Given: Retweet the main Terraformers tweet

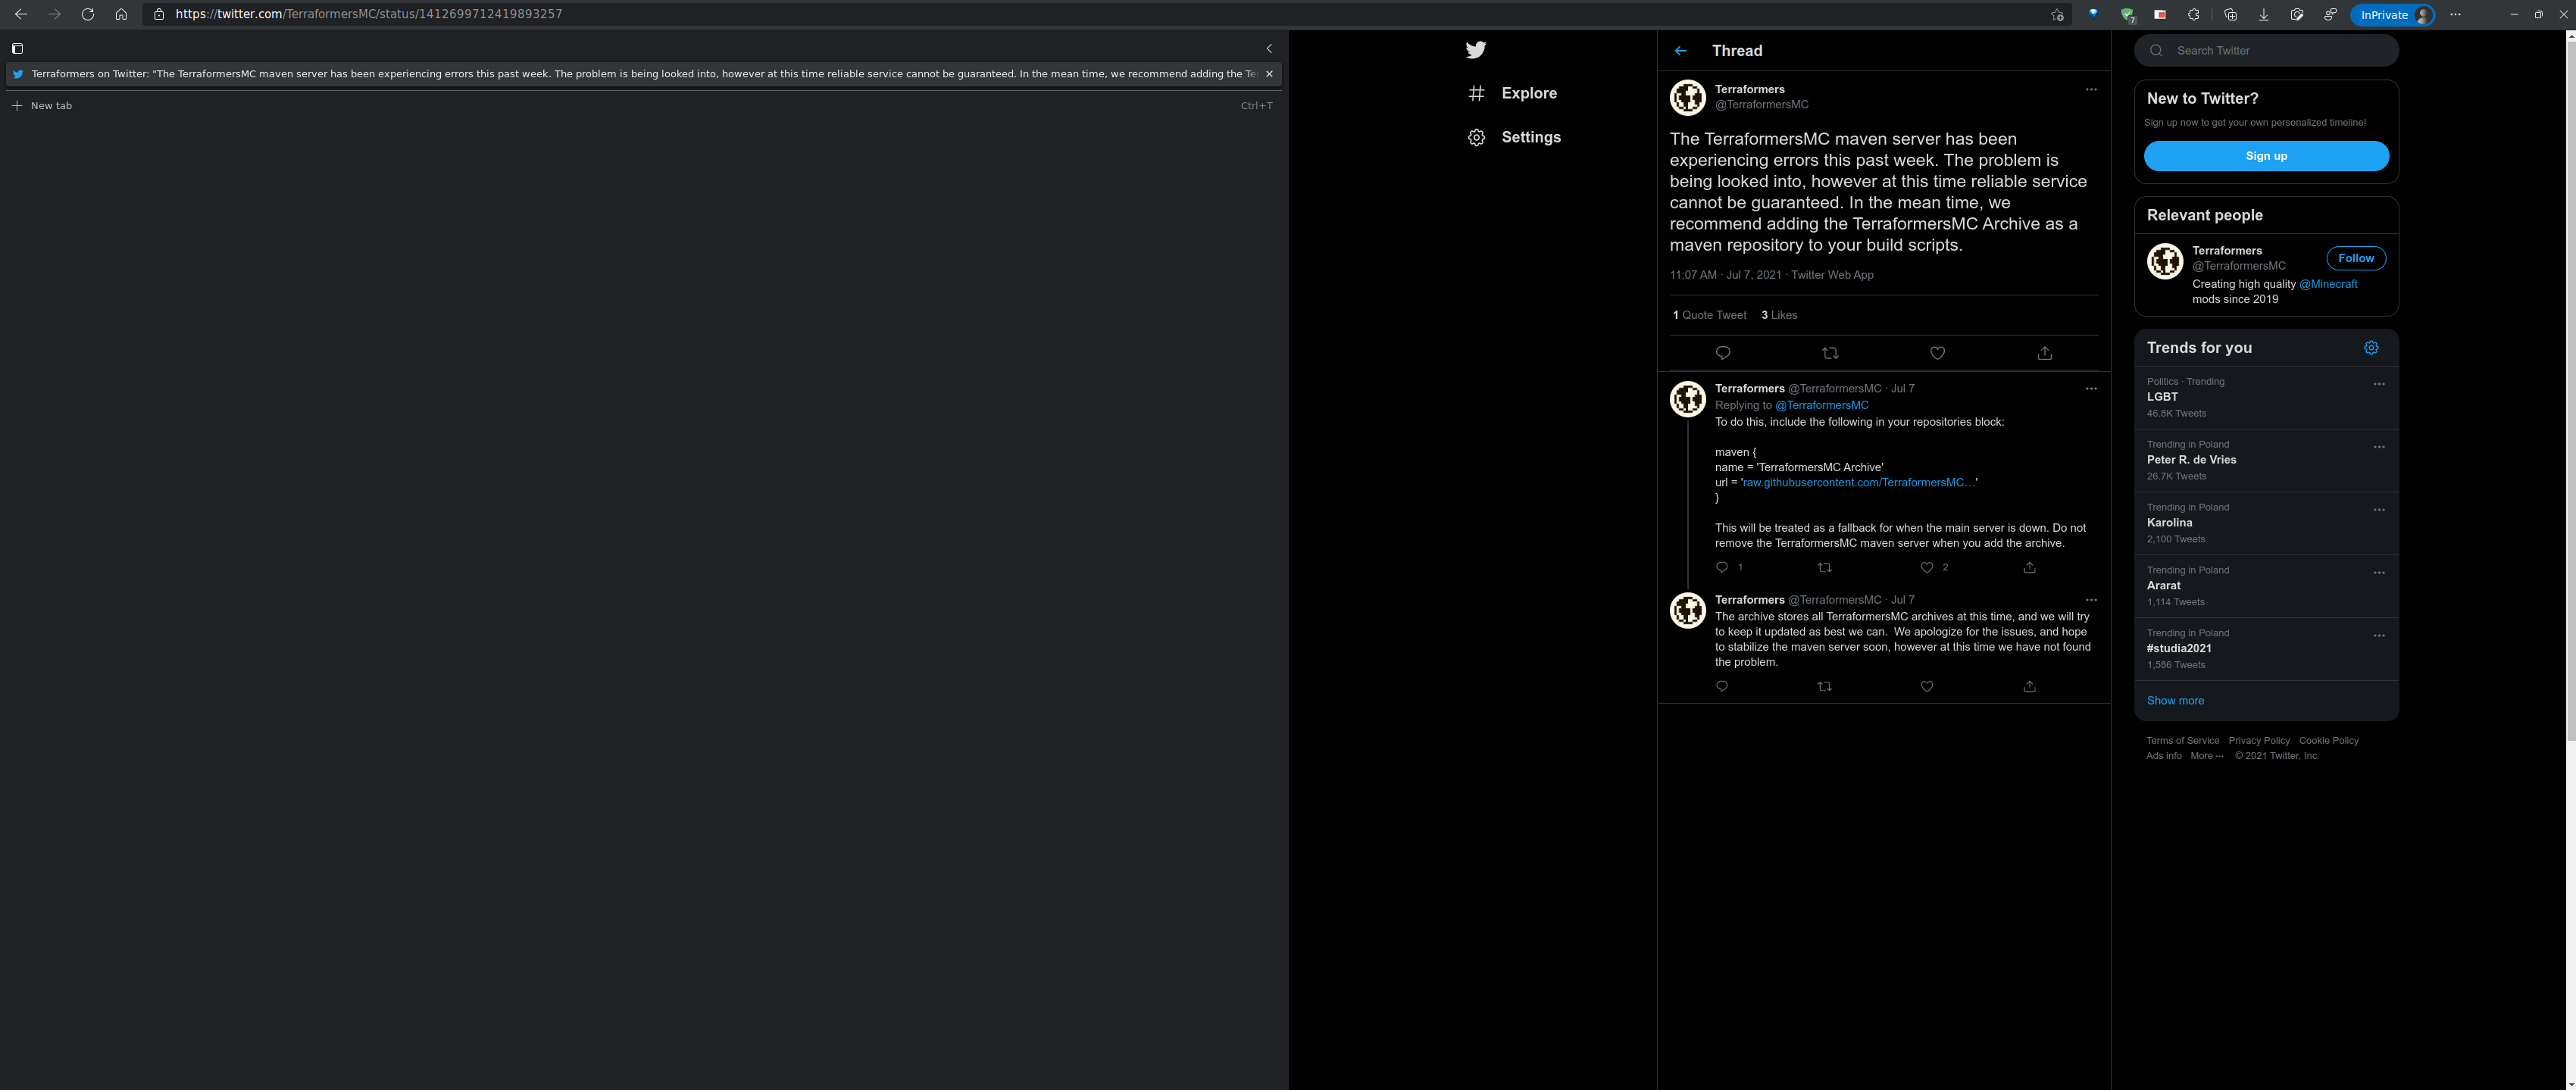Looking at the screenshot, I should (1830, 353).
